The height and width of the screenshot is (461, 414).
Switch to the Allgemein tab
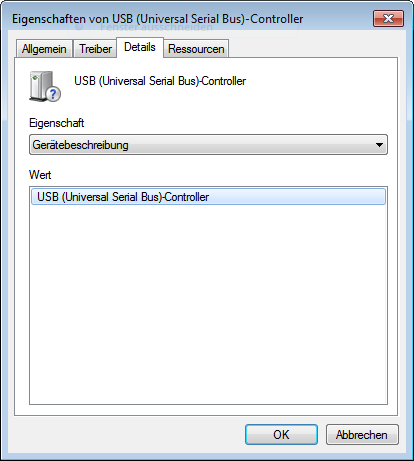point(44,49)
